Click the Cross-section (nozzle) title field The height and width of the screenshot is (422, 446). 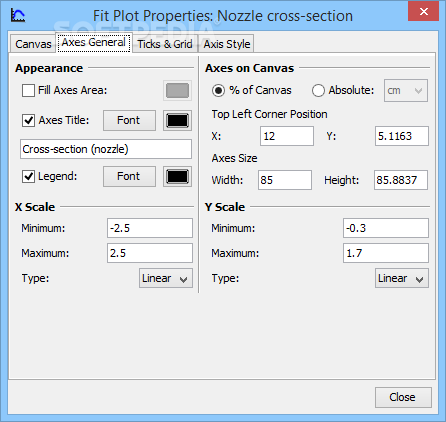(x=106, y=149)
